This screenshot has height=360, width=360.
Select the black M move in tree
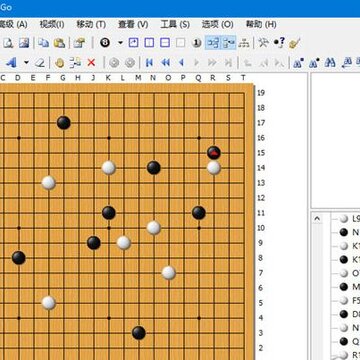pos(349,287)
